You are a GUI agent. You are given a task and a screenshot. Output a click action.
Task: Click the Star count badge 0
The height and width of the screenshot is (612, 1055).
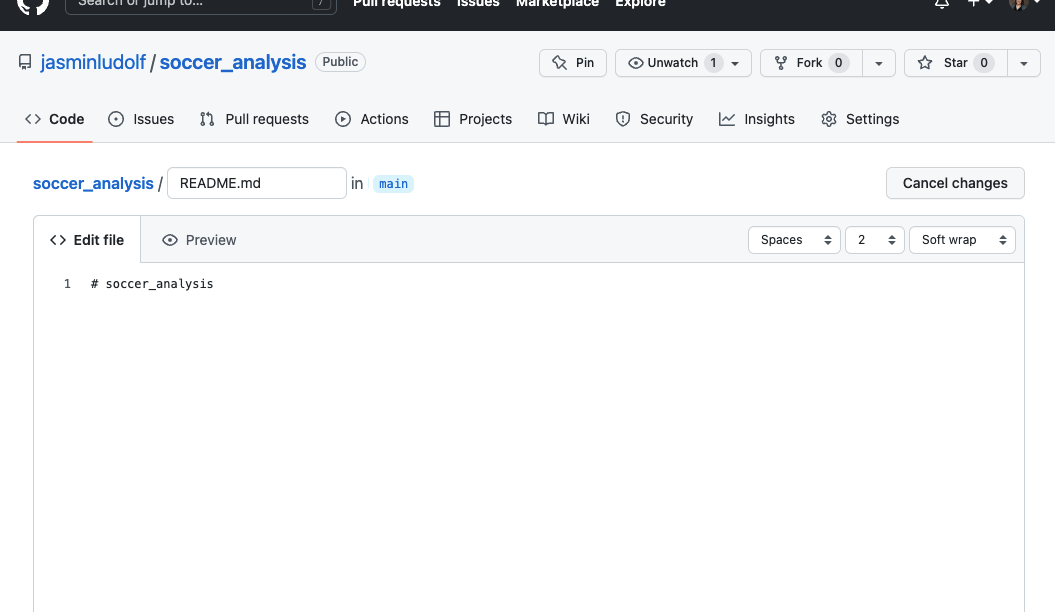coord(984,63)
